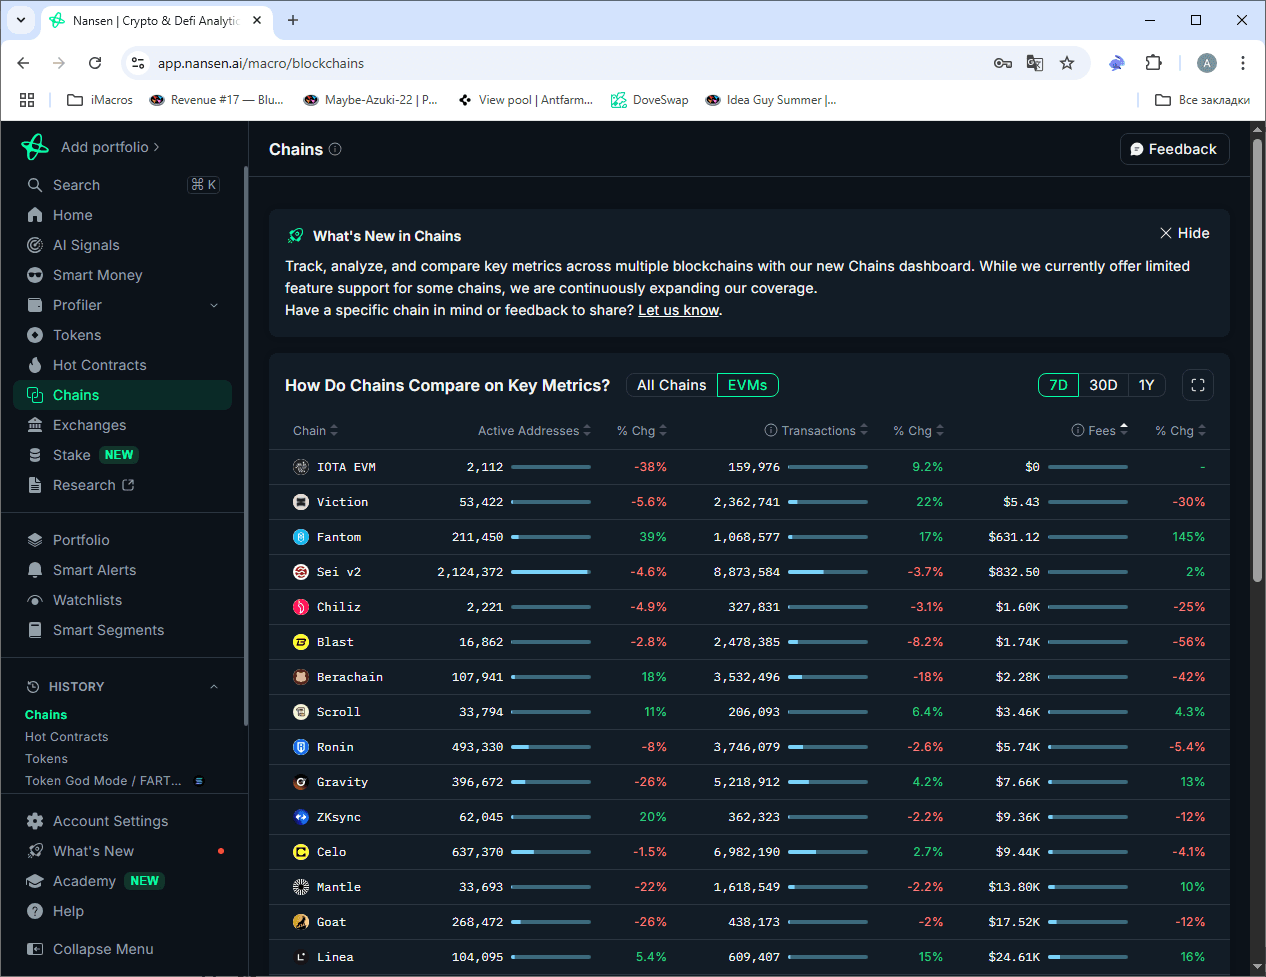Switch timeframe to 30D

(x=1103, y=385)
